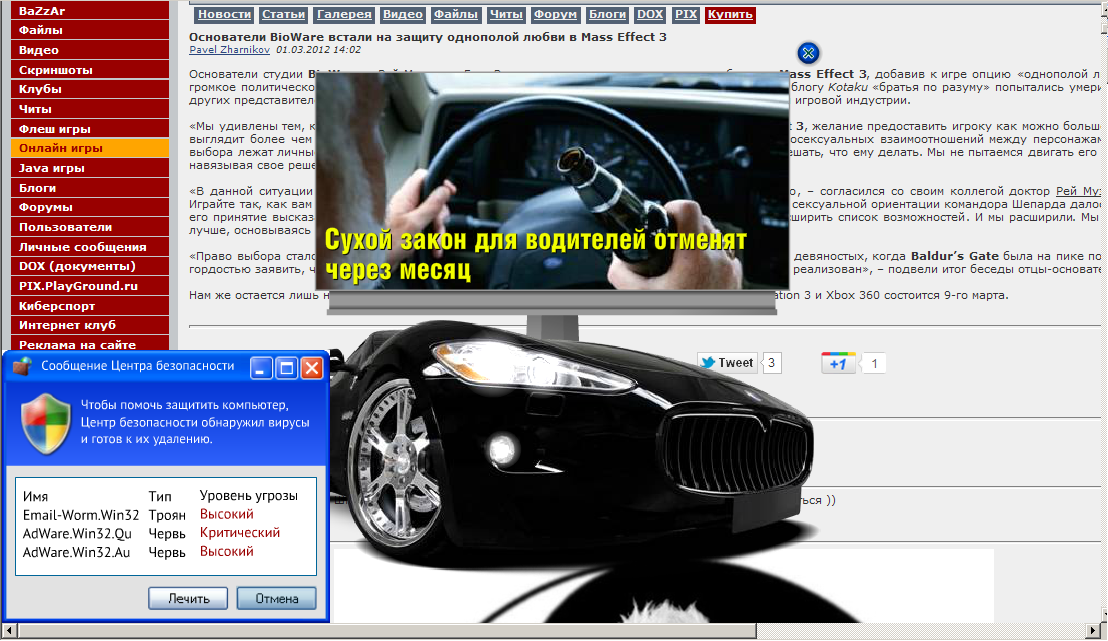
Task: Click the Tweet bird button
Action: coord(727,363)
